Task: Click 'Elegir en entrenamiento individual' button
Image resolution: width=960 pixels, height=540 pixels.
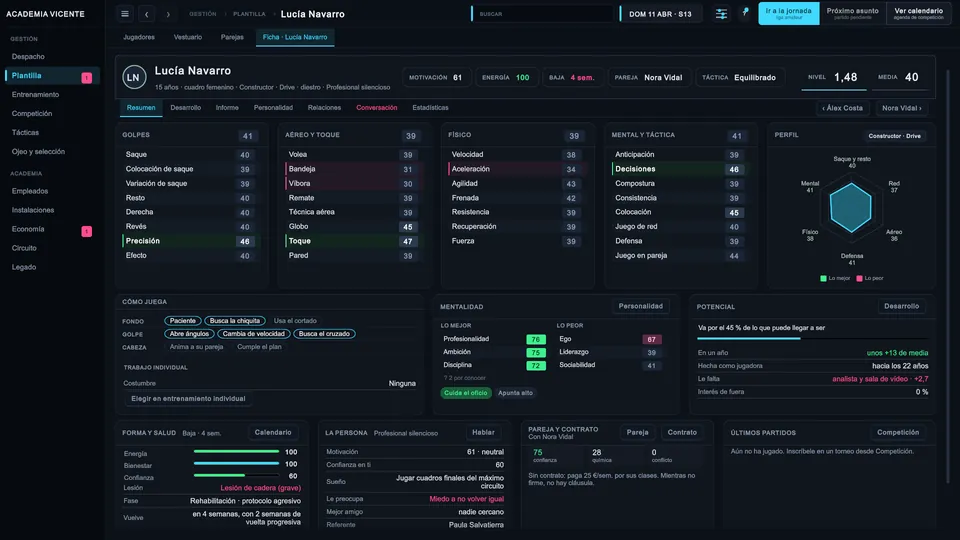Action: click(188, 399)
